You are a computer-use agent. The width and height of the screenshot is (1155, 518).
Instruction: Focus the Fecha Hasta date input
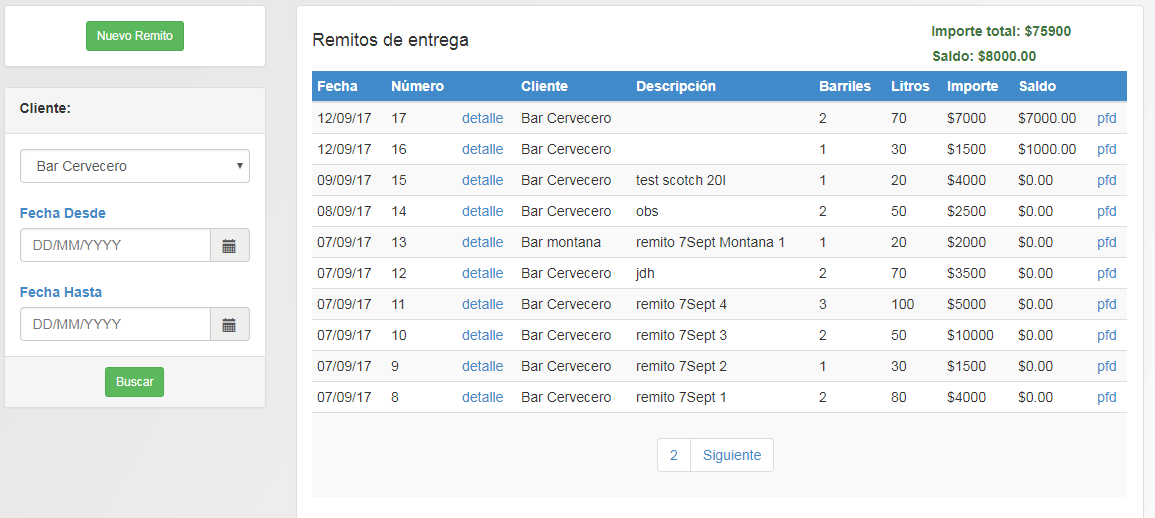(115, 324)
